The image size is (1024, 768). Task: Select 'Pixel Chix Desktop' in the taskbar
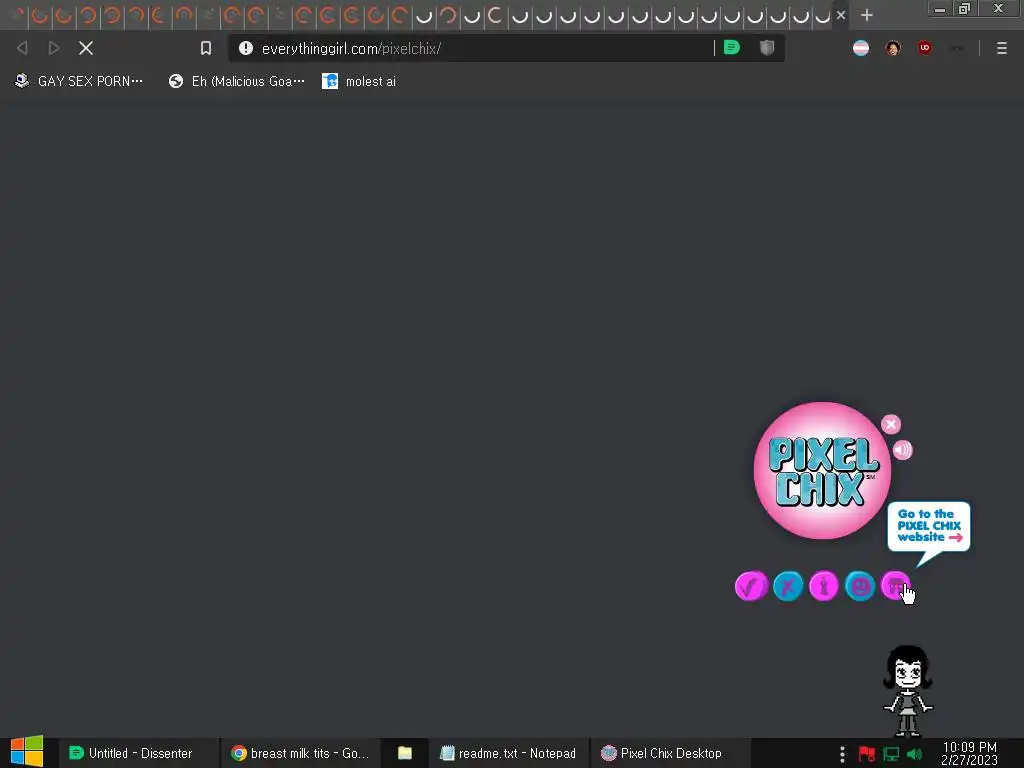coord(670,753)
